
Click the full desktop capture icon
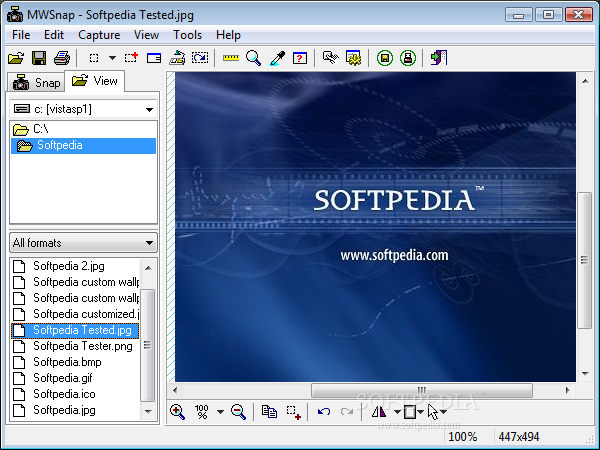[x=177, y=58]
